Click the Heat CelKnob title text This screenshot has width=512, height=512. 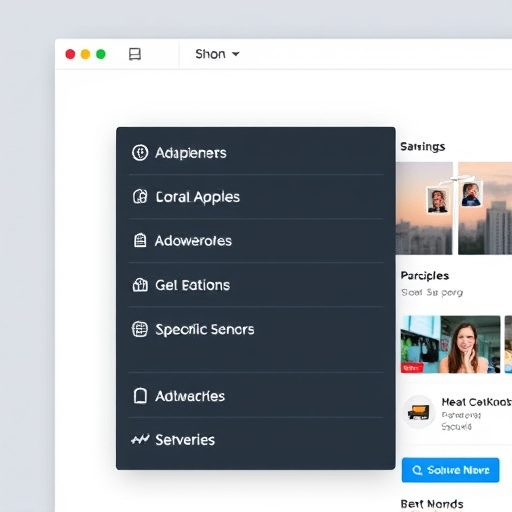(476, 402)
